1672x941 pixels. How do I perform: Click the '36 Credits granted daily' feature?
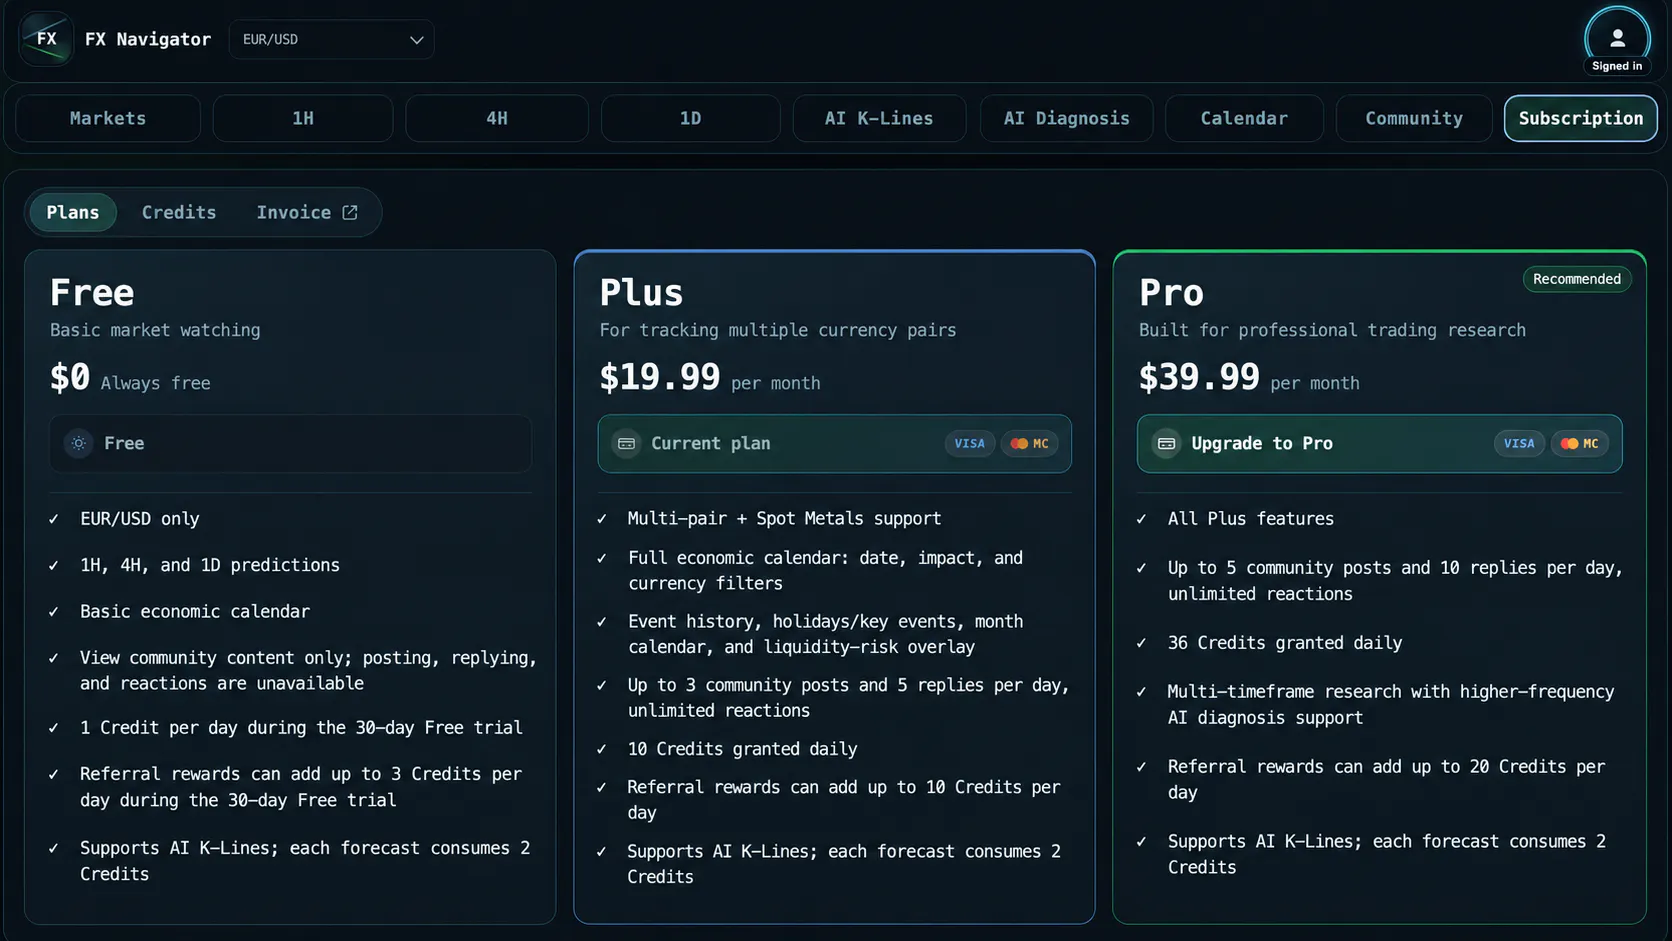(x=1285, y=643)
